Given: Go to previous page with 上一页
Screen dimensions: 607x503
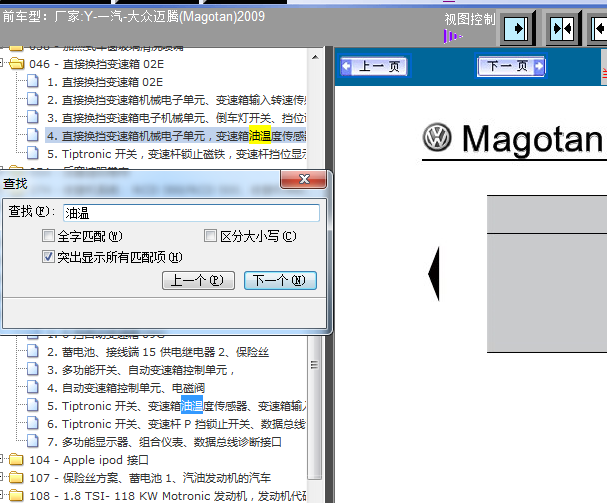Looking at the screenshot, I should (375, 66).
